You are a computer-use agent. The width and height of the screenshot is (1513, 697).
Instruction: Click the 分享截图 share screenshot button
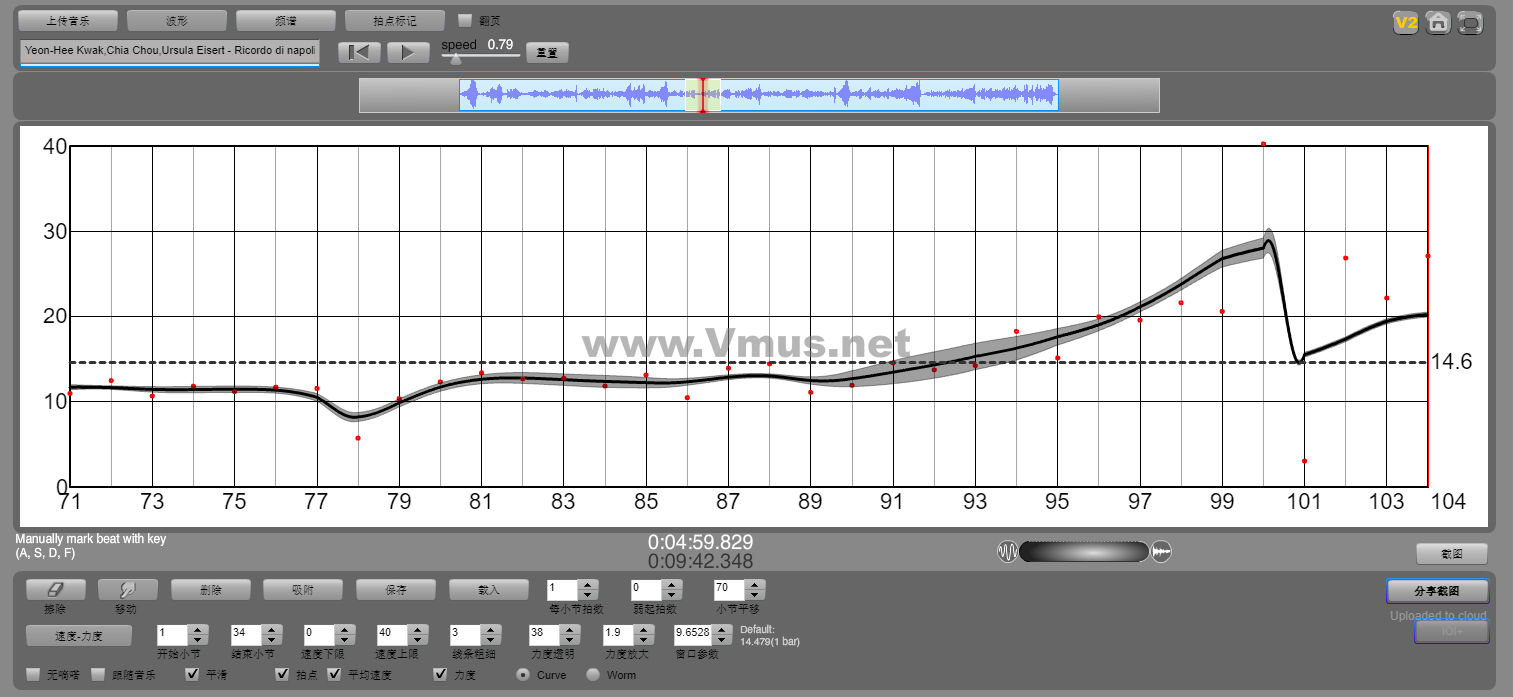point(1437,591)
